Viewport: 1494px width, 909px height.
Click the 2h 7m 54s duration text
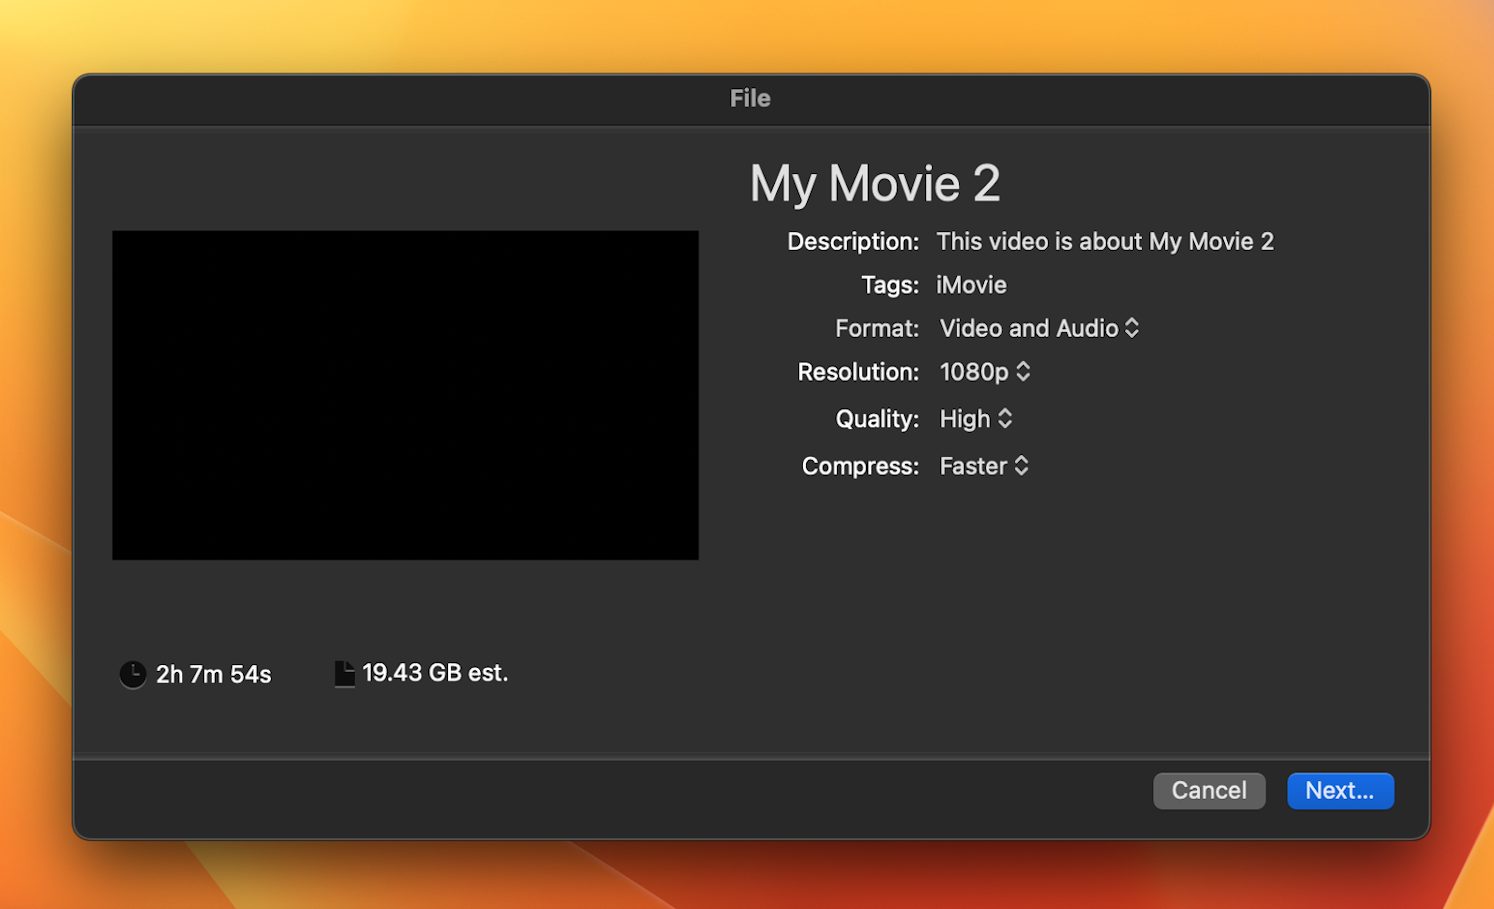pos(212,674)
